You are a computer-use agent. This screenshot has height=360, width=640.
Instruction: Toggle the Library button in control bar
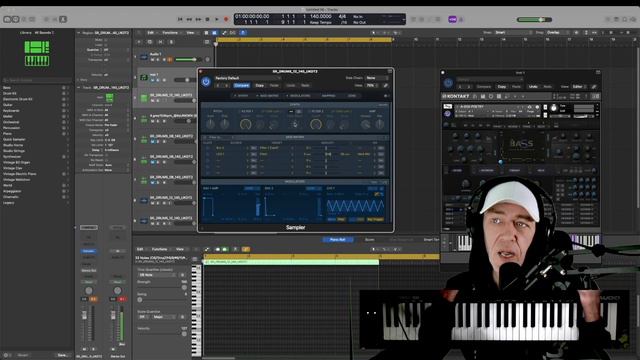(x=7, y=19)
